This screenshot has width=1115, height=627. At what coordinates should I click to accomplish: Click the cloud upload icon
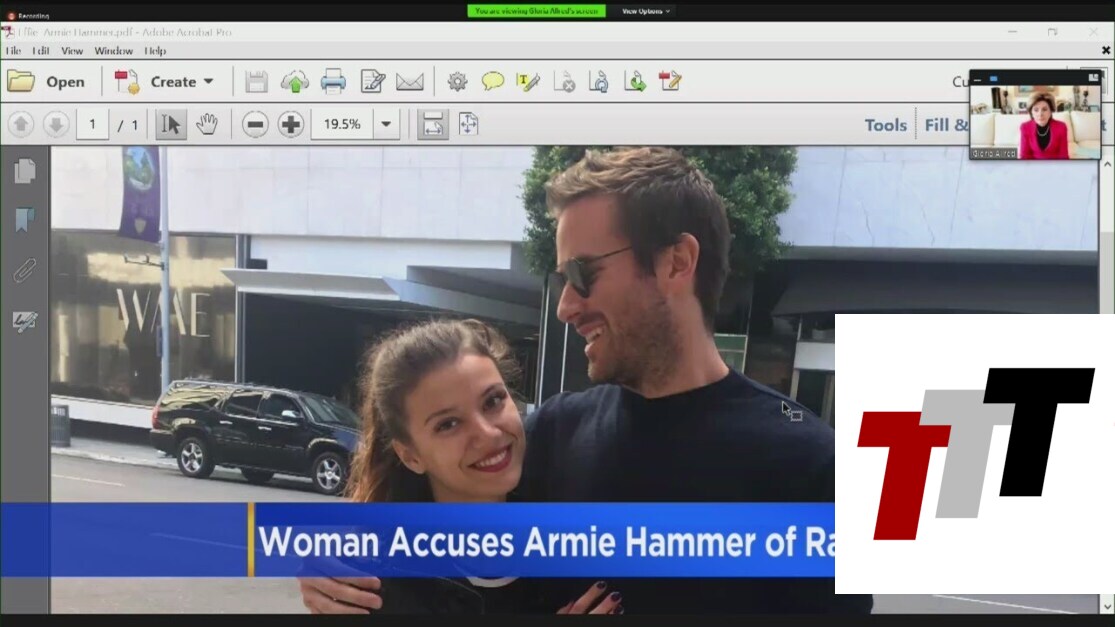point(294,81)
